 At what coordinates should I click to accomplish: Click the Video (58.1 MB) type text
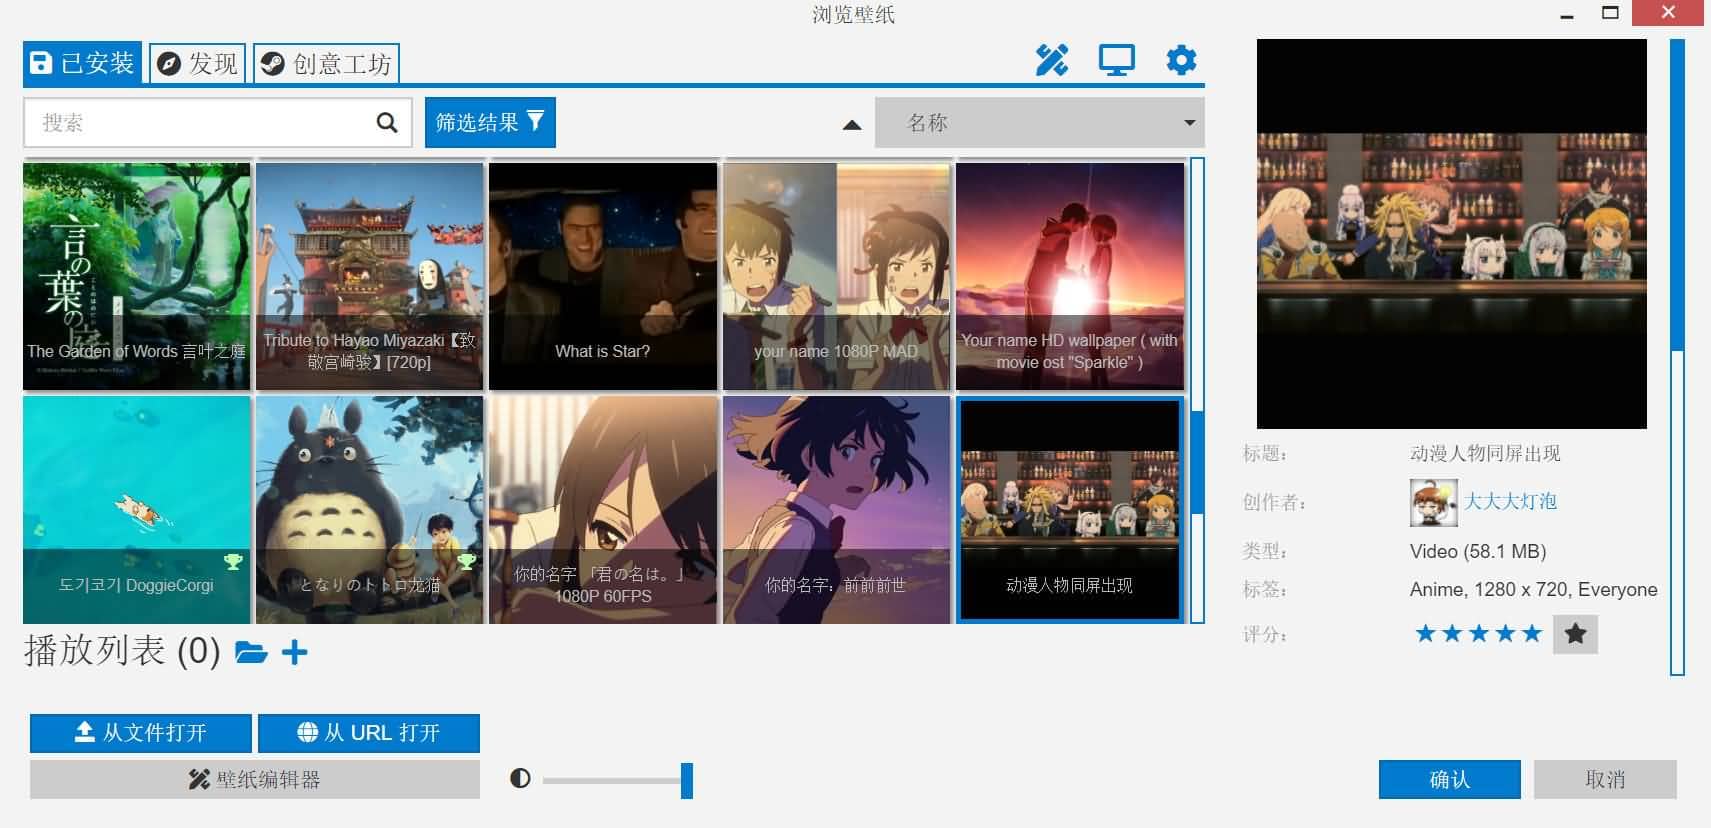coord(1478,551)
